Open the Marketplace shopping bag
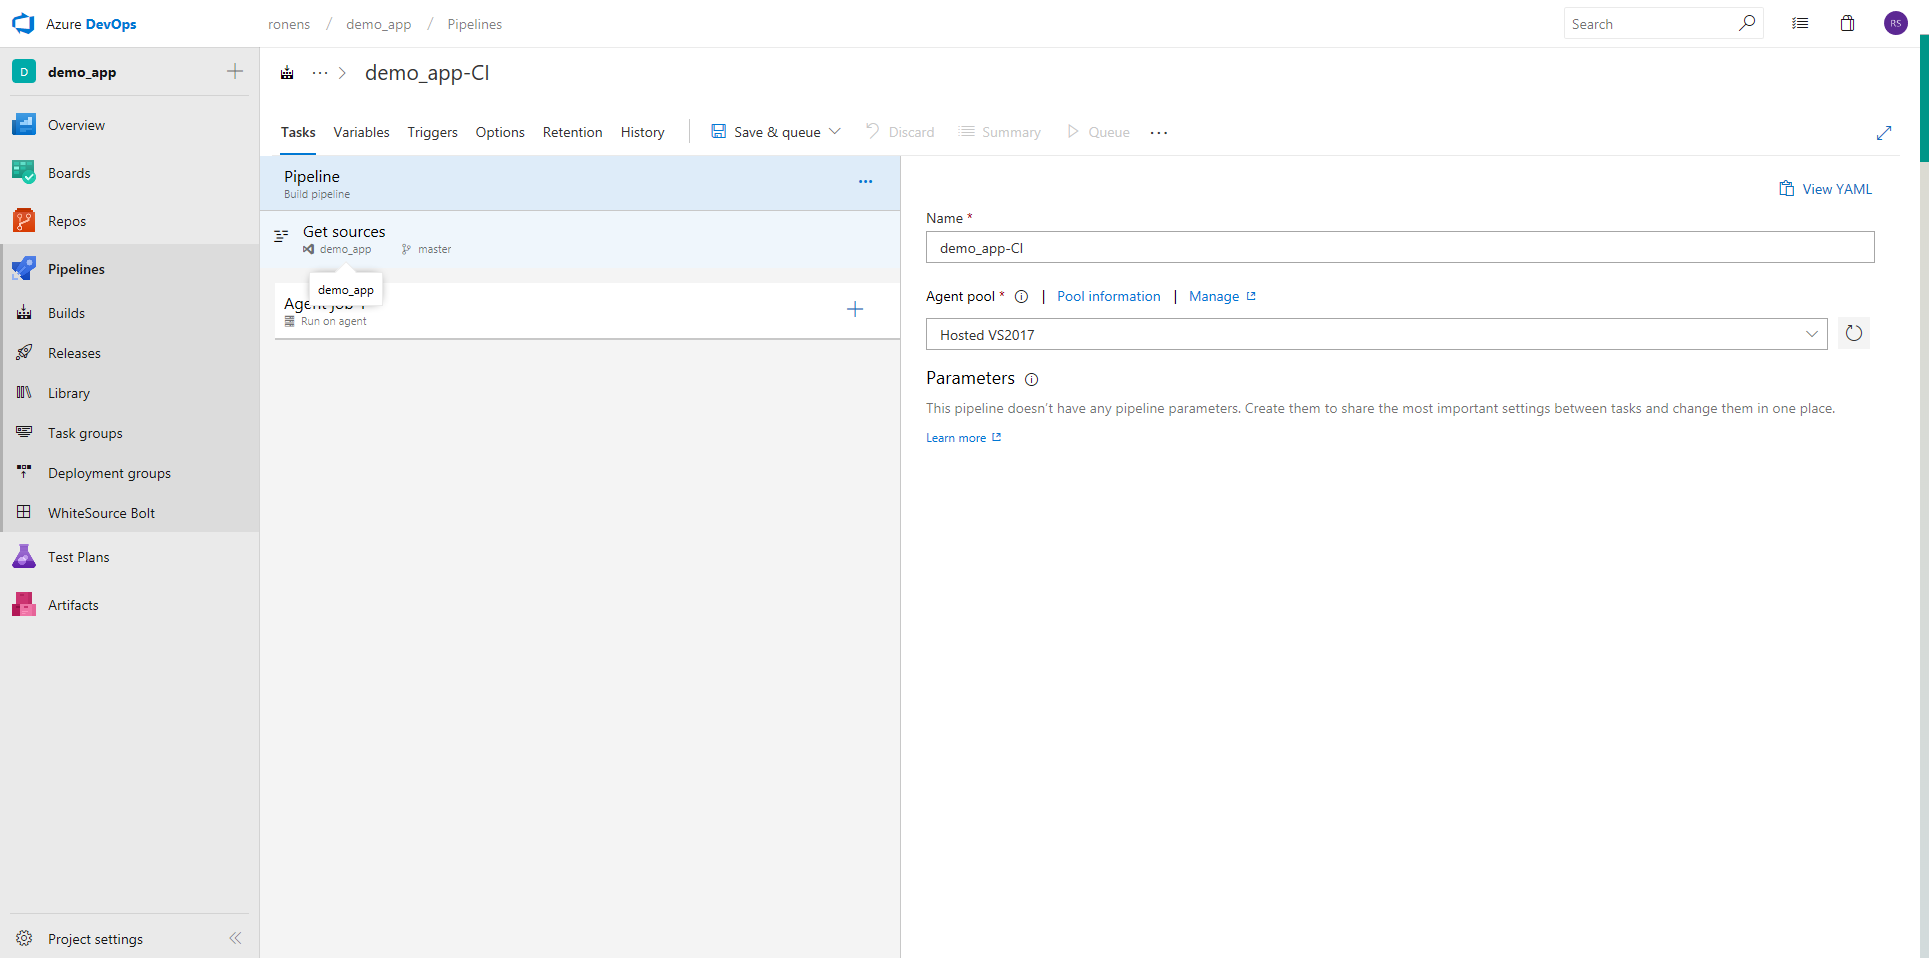Screen dimensions: 1929x958 click(x=1847, y=23)
